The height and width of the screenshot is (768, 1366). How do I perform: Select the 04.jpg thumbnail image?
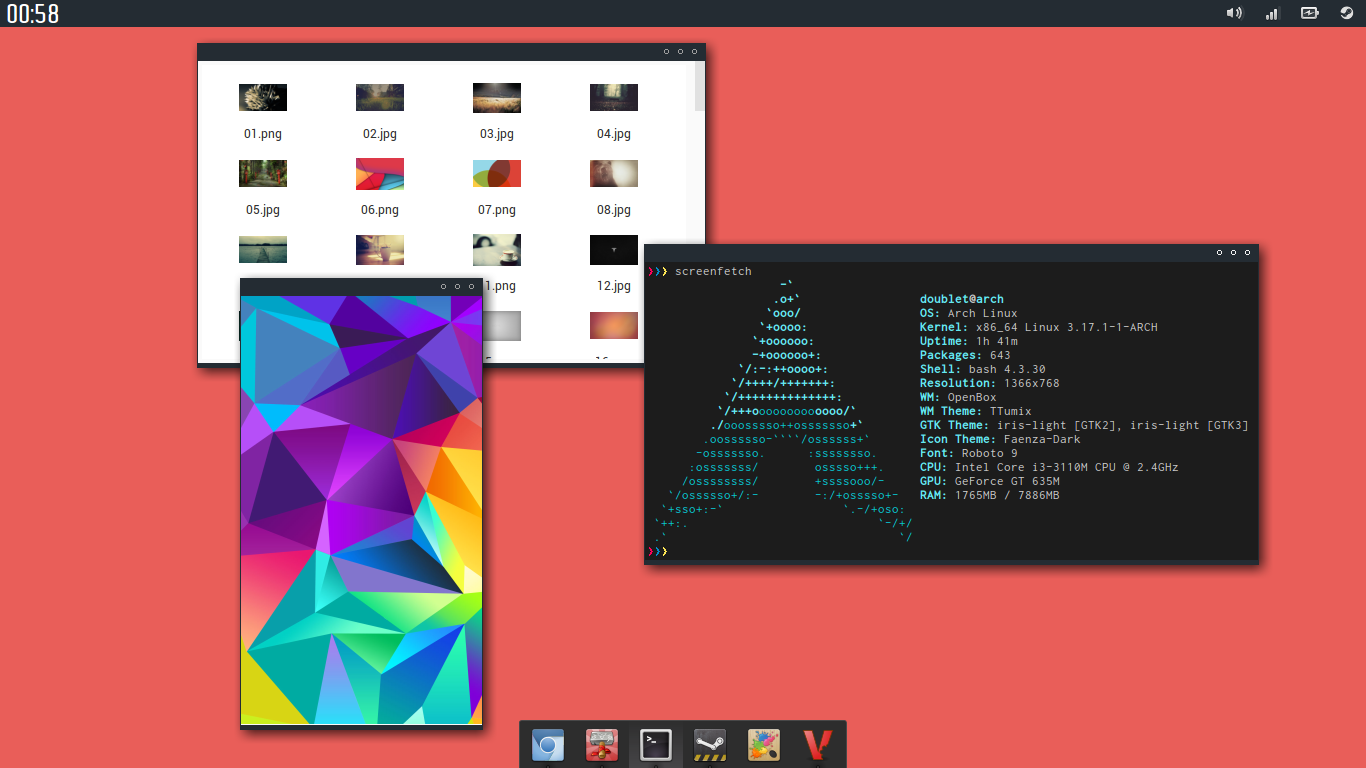click(x=614, y=97)
